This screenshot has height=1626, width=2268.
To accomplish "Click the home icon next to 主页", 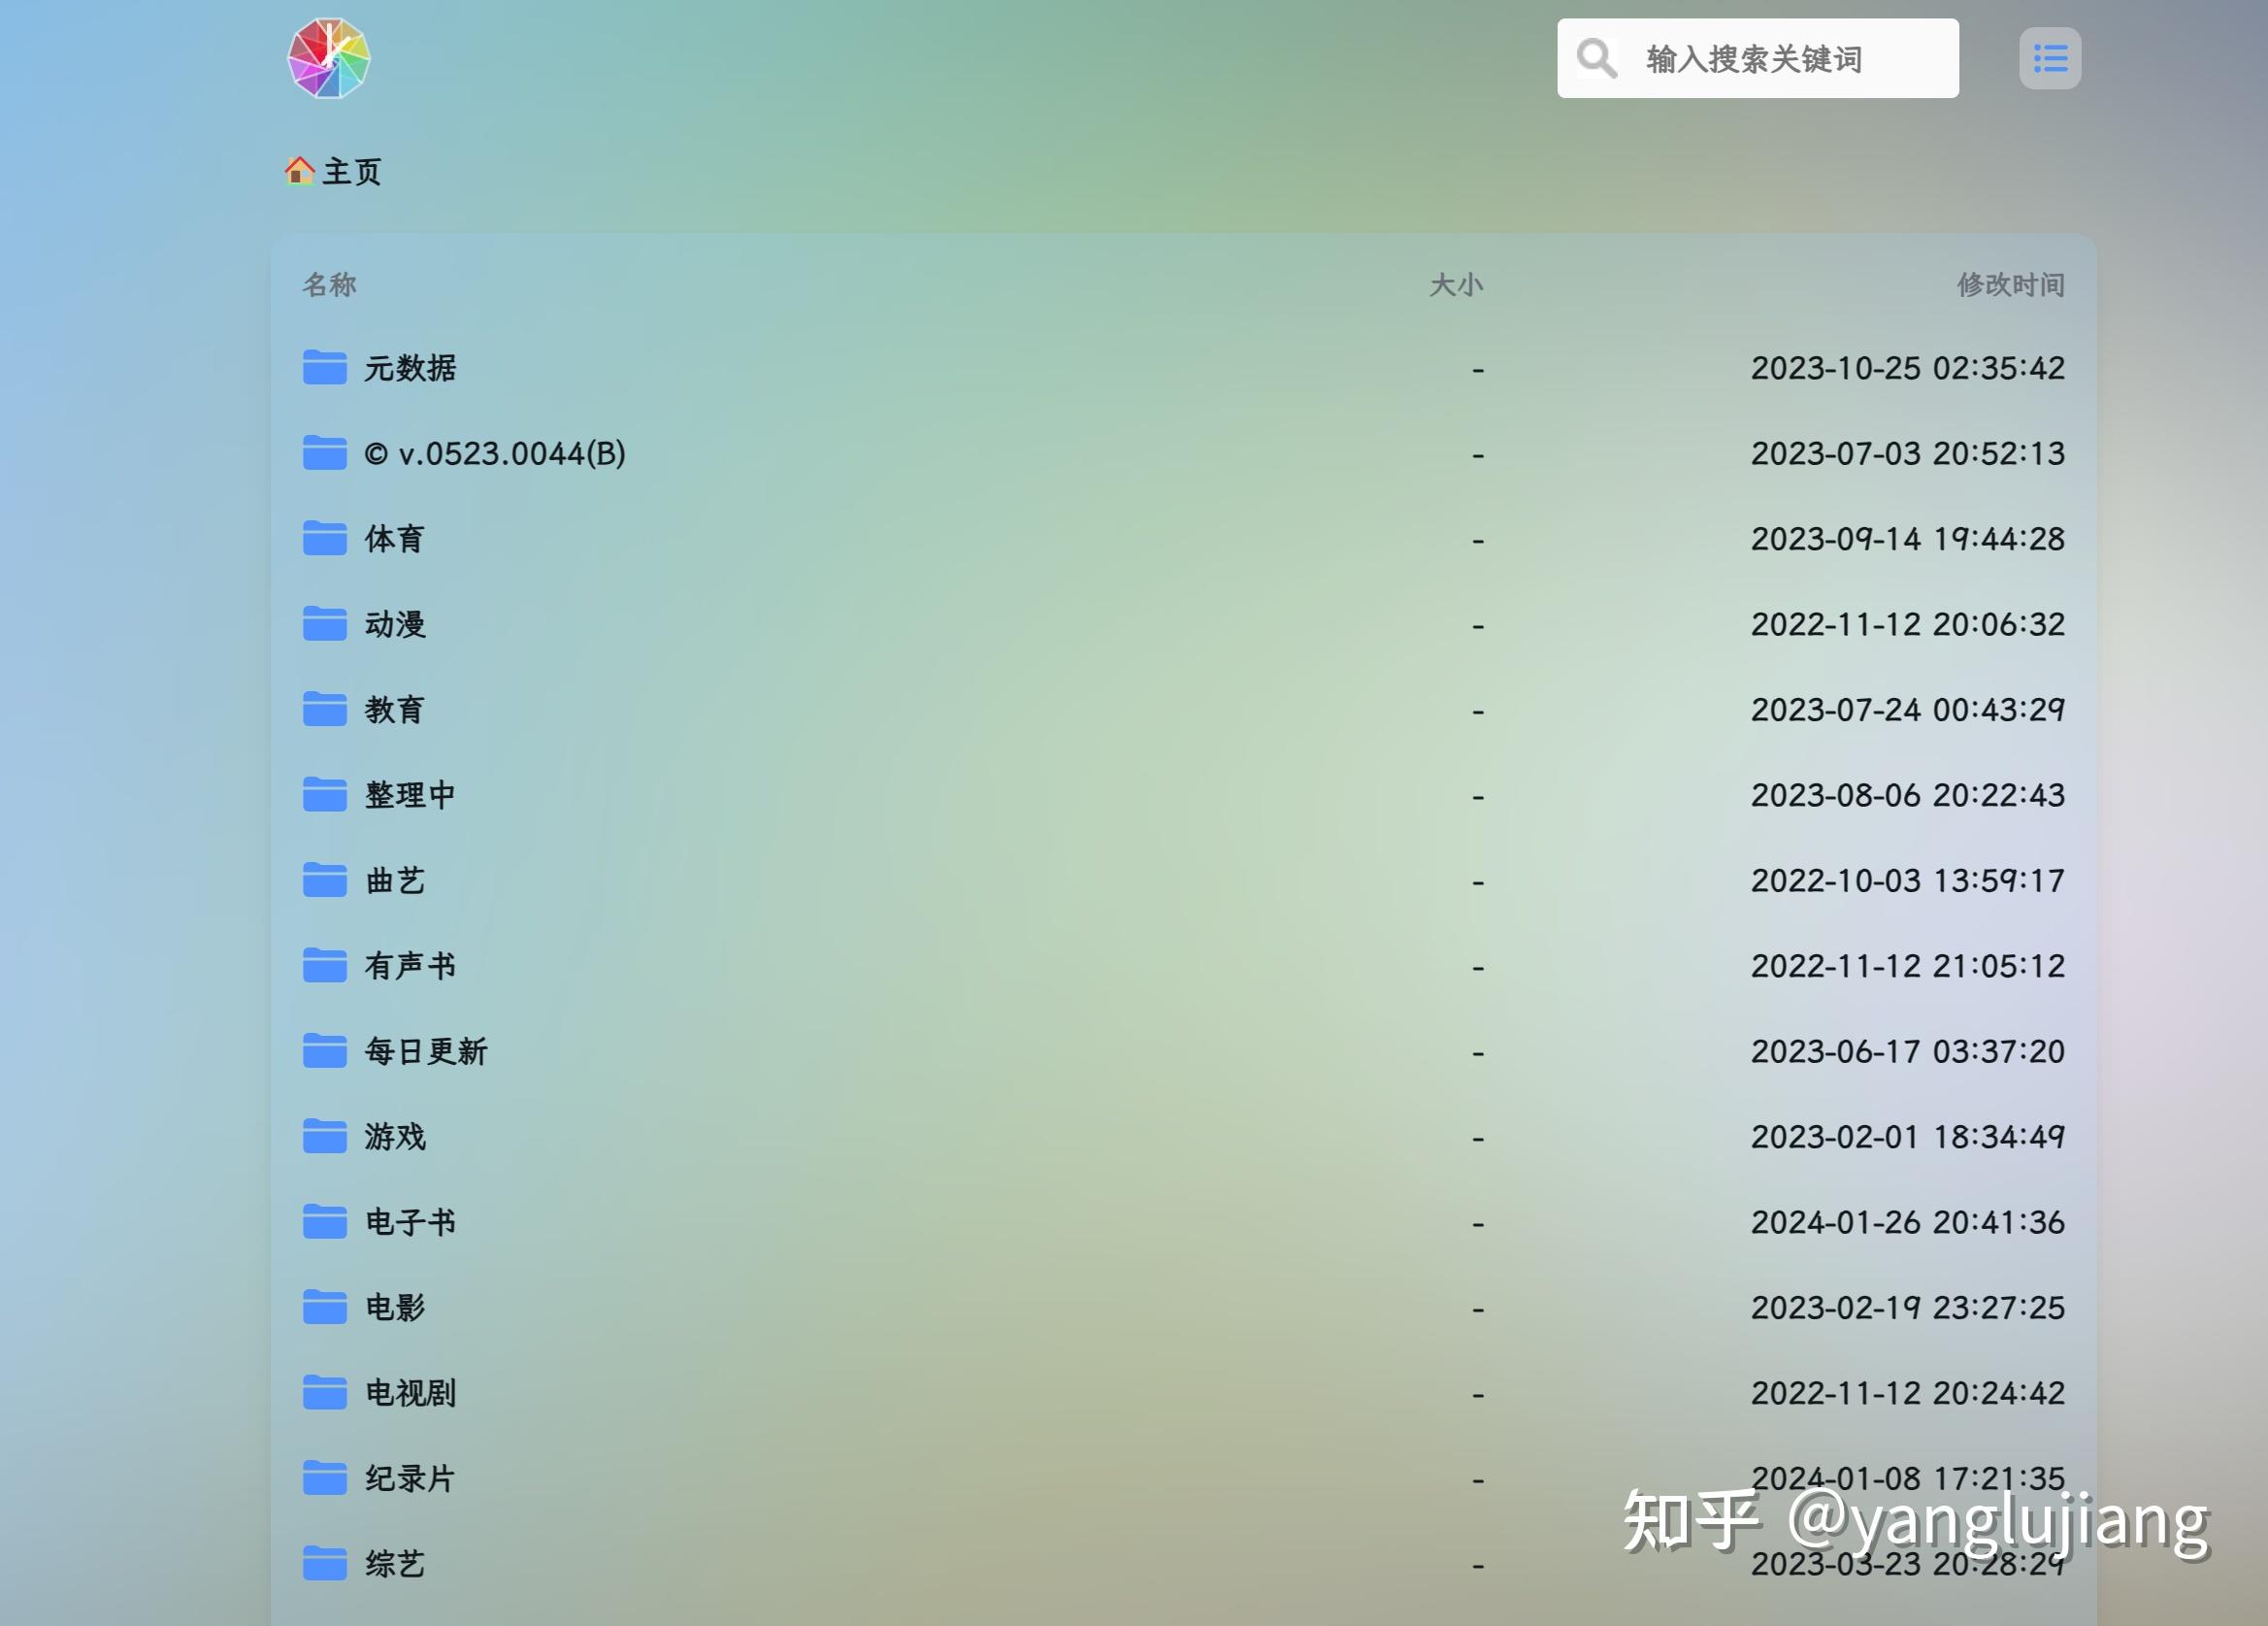I will pyautogui.click(x=299, y=170).
